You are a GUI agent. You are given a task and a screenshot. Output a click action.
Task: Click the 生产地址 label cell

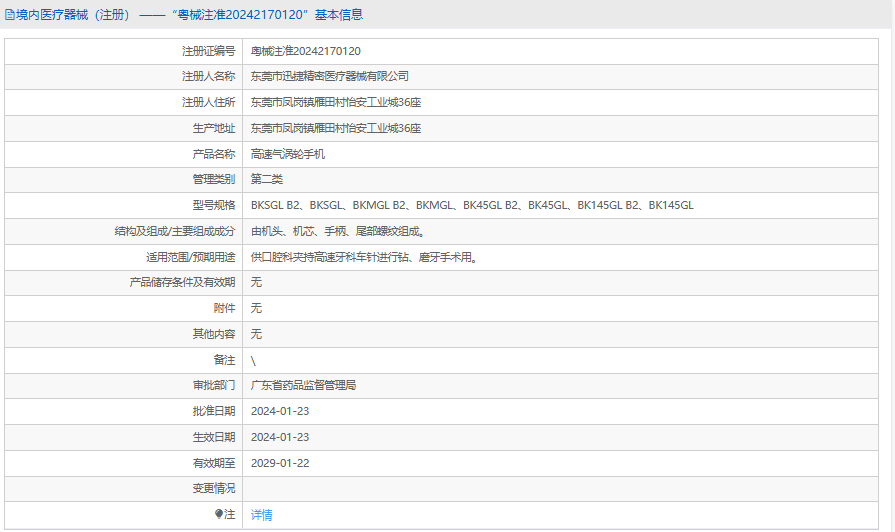click(x=124, y=128)
